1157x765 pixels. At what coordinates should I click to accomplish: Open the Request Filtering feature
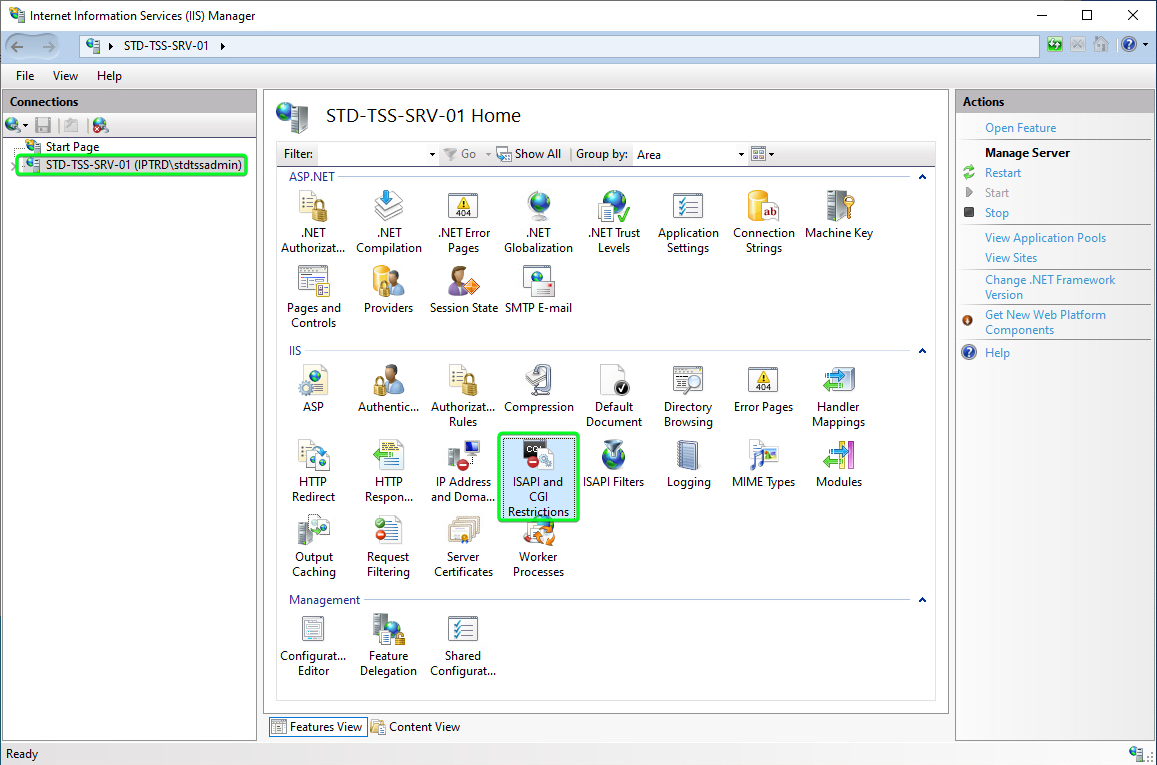[388, 547]
